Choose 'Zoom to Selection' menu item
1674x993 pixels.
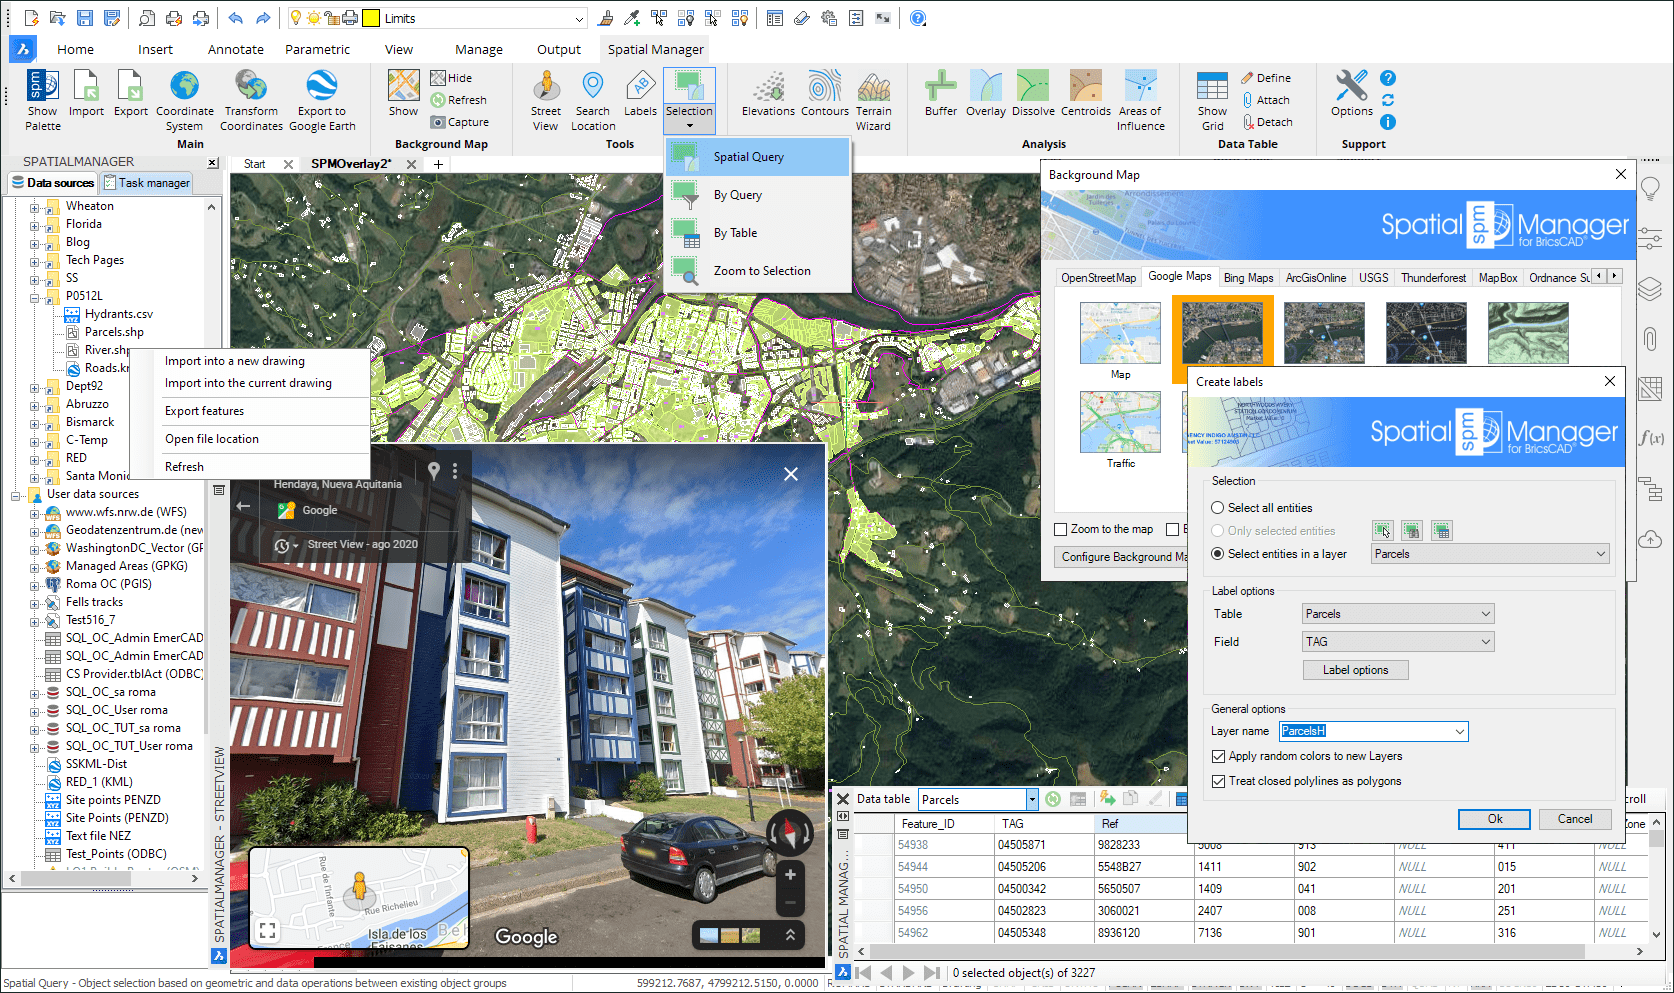[759, 271]
